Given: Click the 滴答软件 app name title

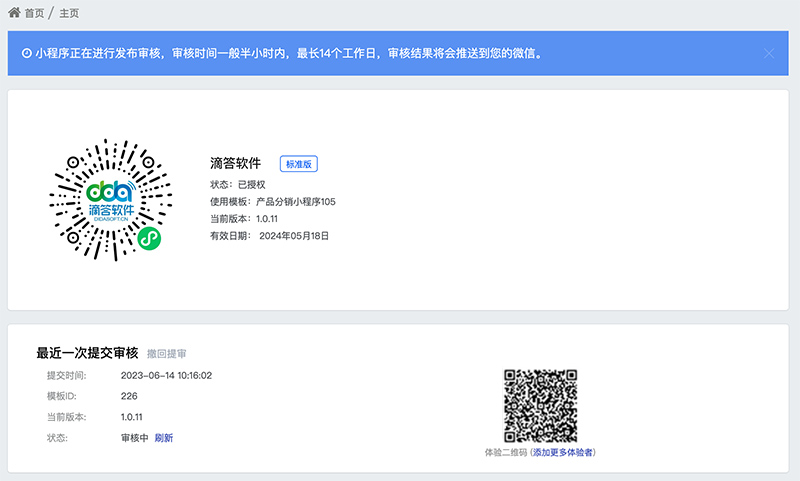Looking at the screenshot, I should coord(235,163).
